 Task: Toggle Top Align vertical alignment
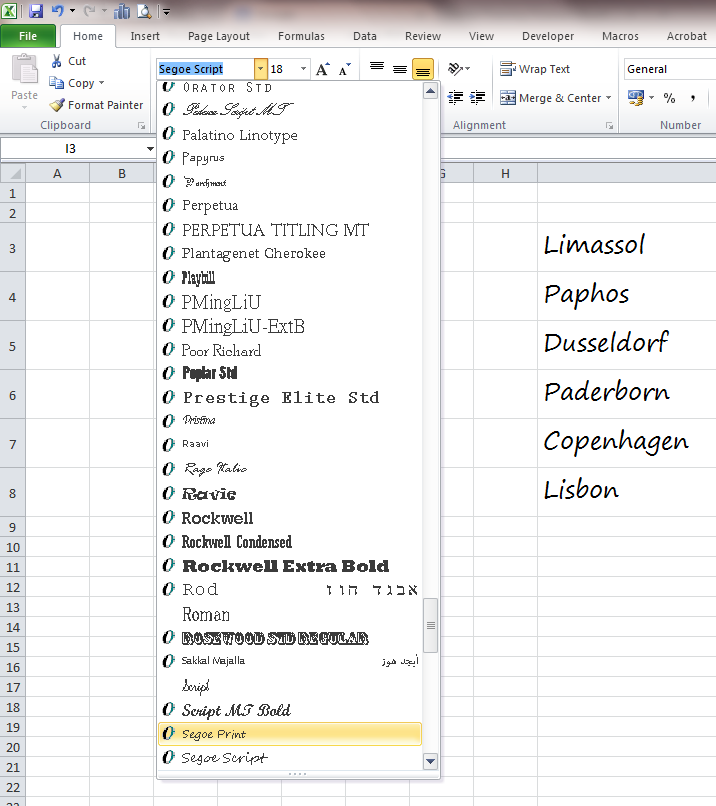click(377, 68)
